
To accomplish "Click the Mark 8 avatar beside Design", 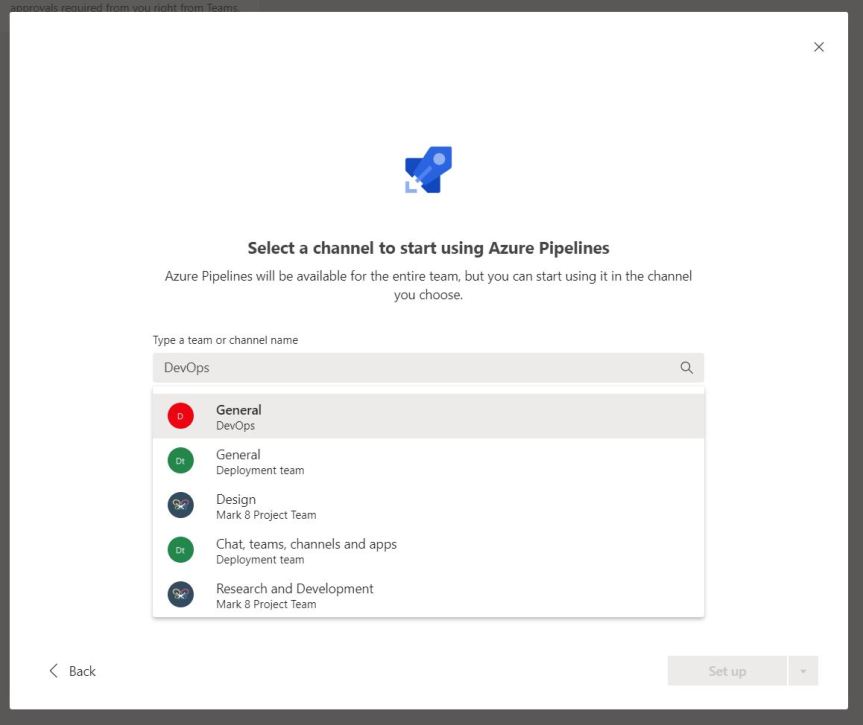I will [180, 506].
